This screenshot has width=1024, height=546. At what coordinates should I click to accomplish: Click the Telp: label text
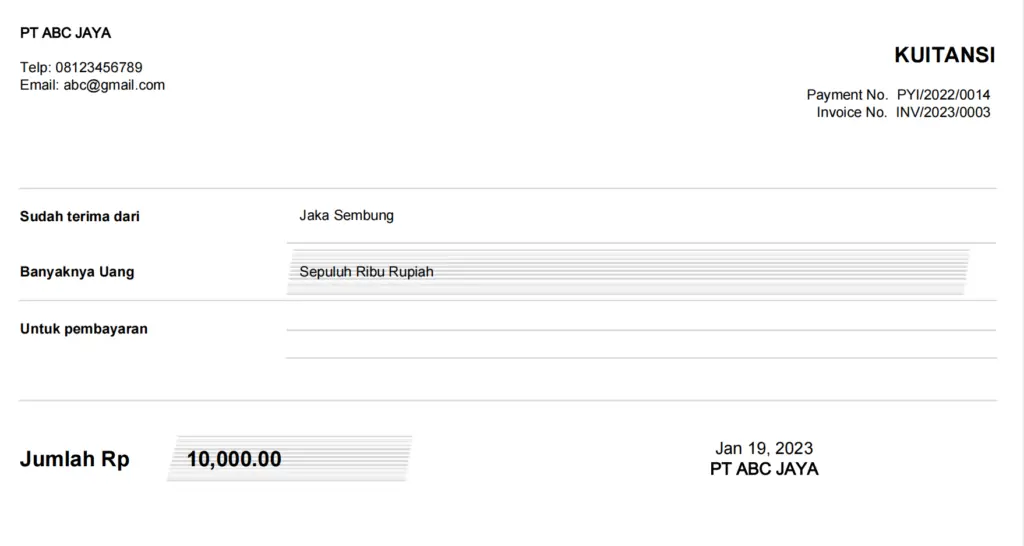click(x=35, y=67)
